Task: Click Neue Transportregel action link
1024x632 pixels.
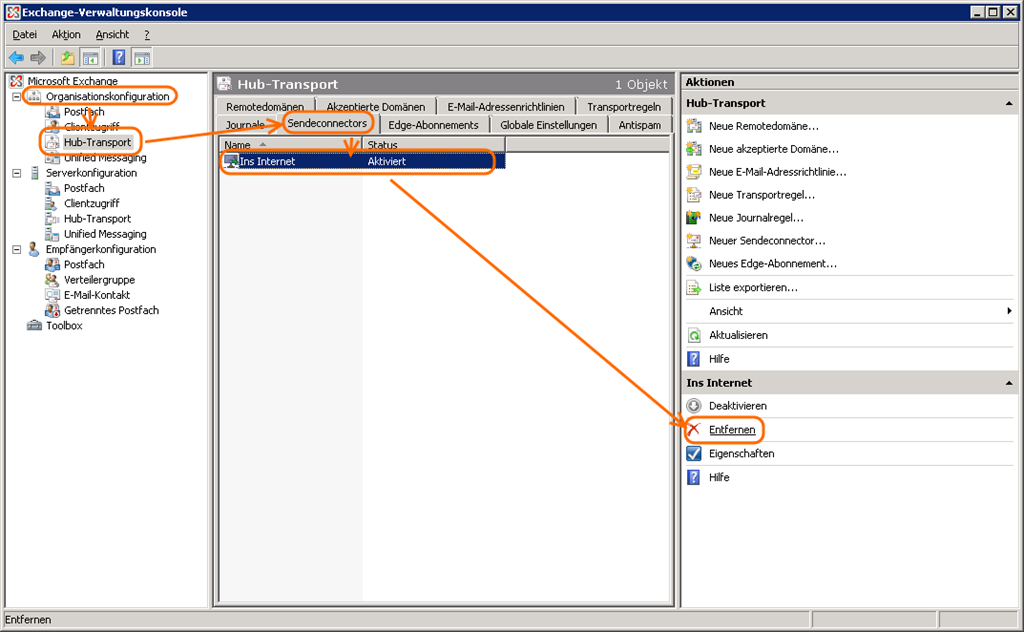Action: click(761, 195)
